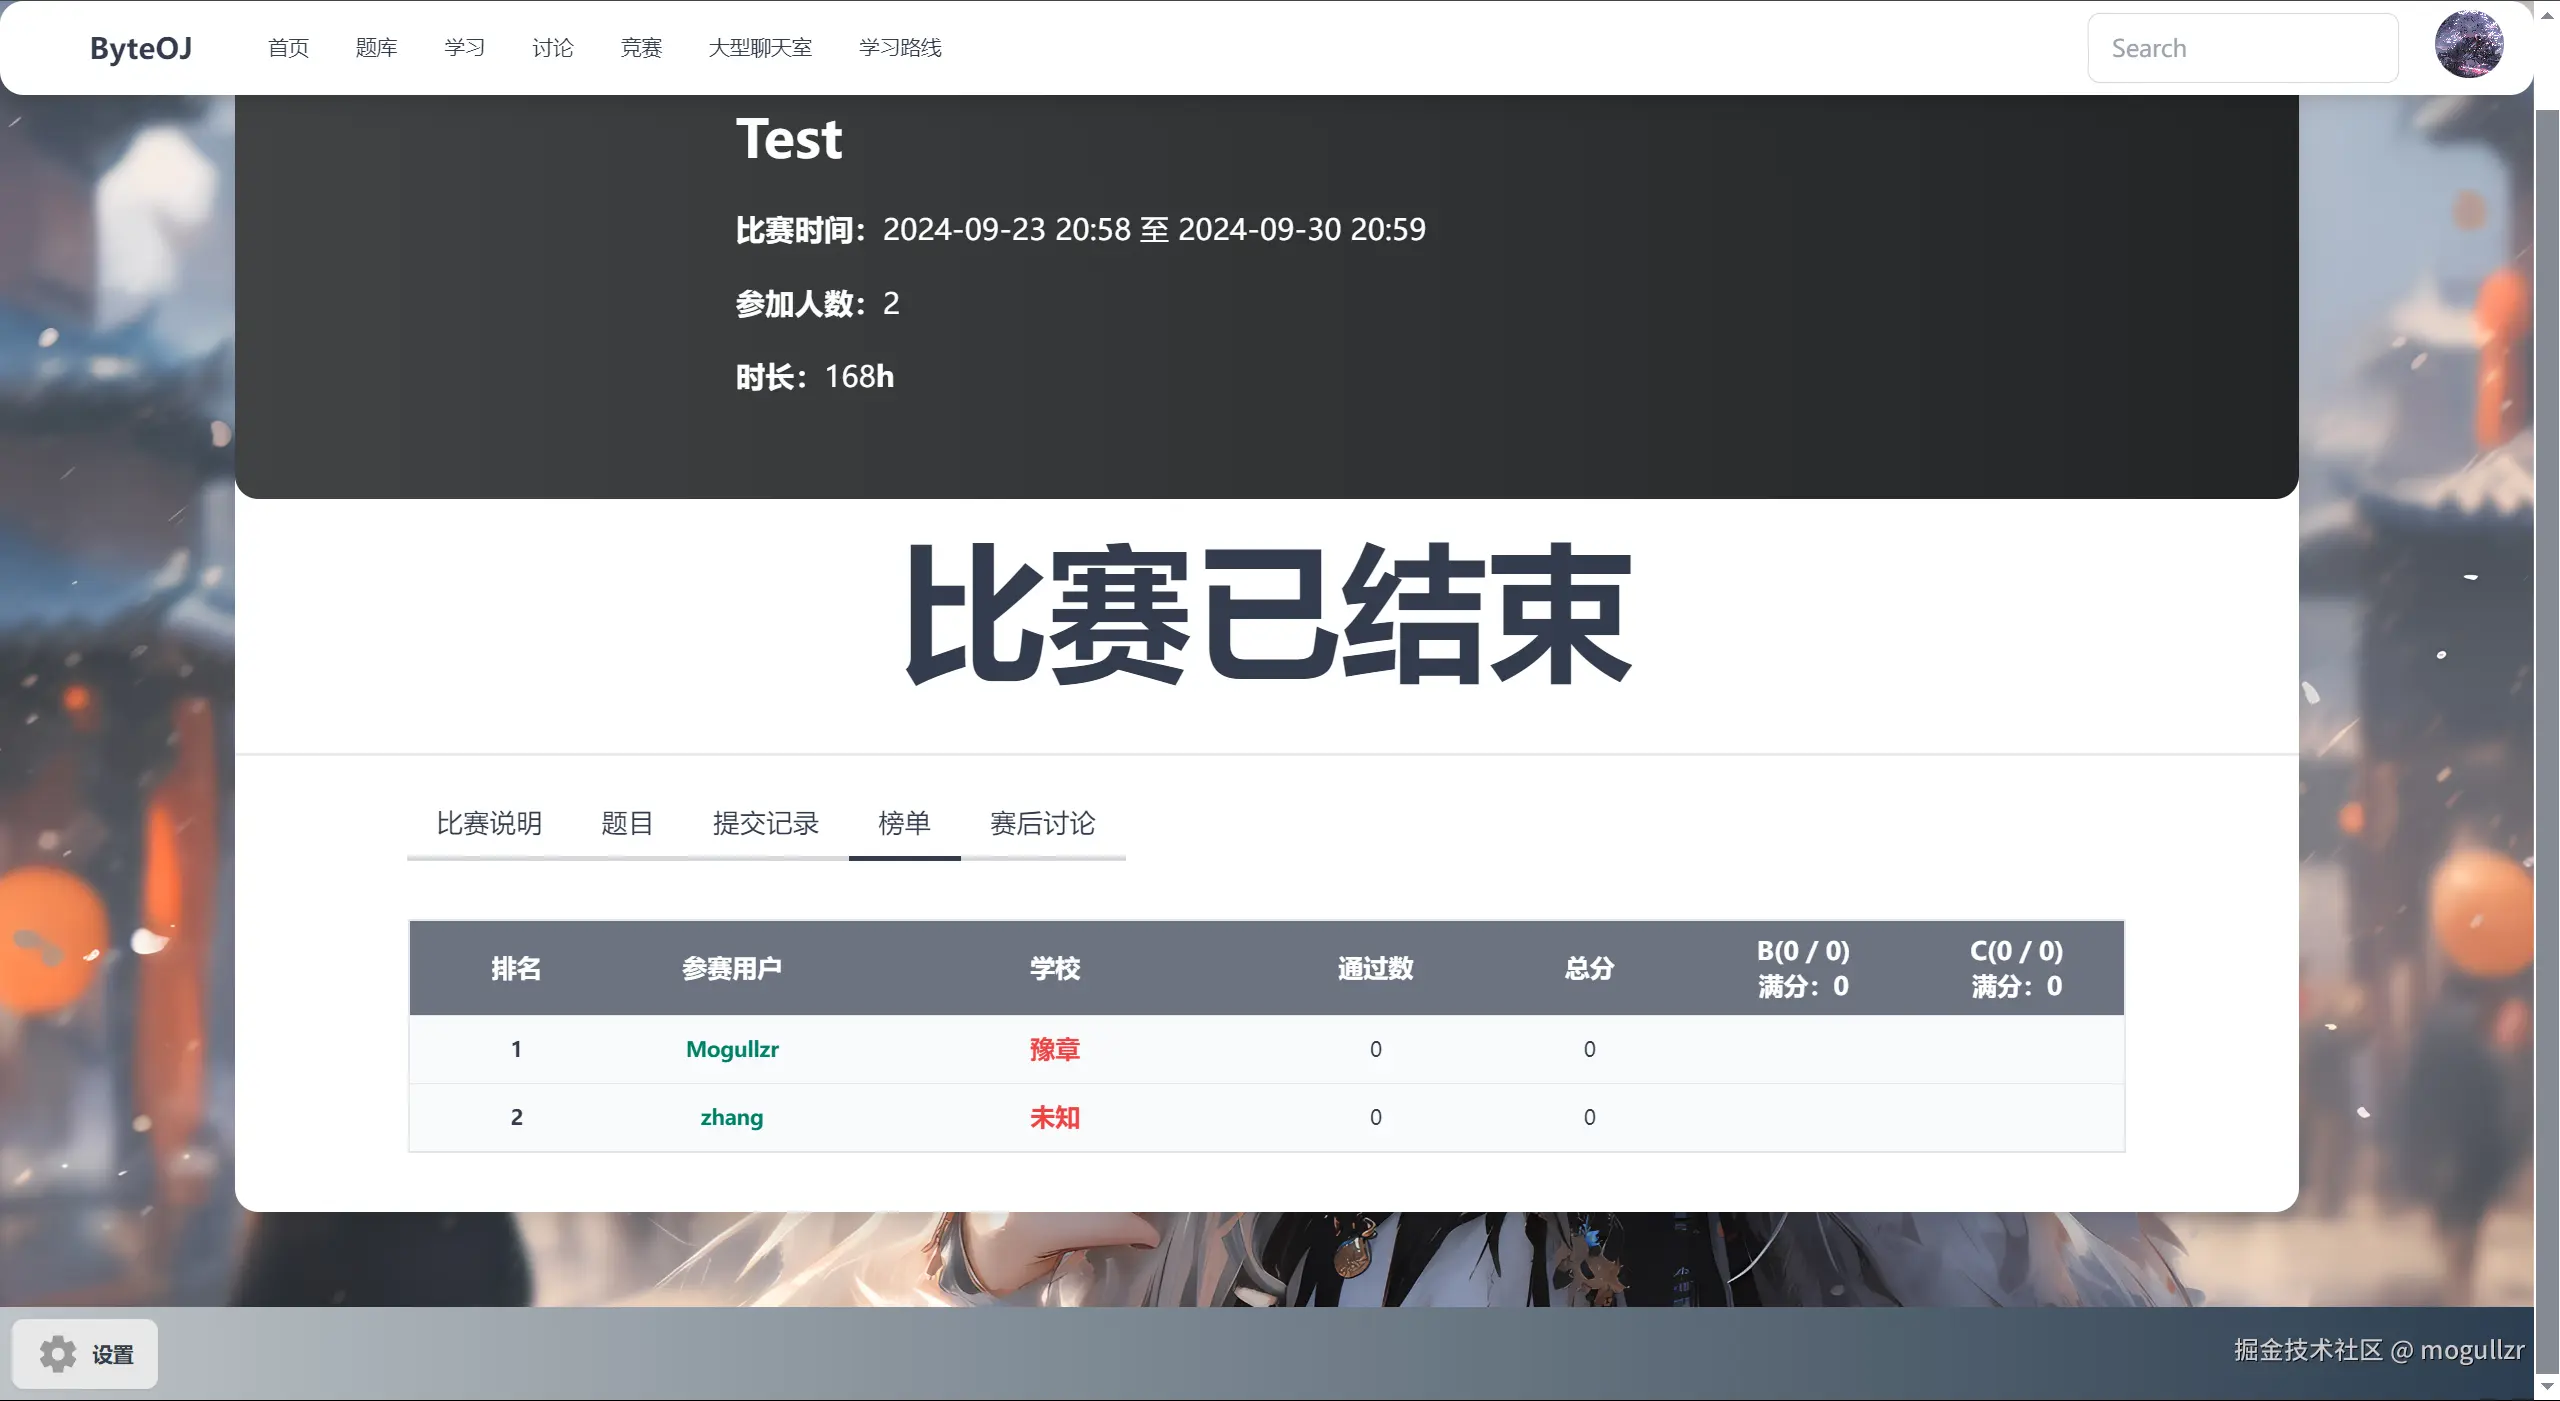The image size is (2560, 1401).
Task: Click the Search input field
Action: 2242,47
